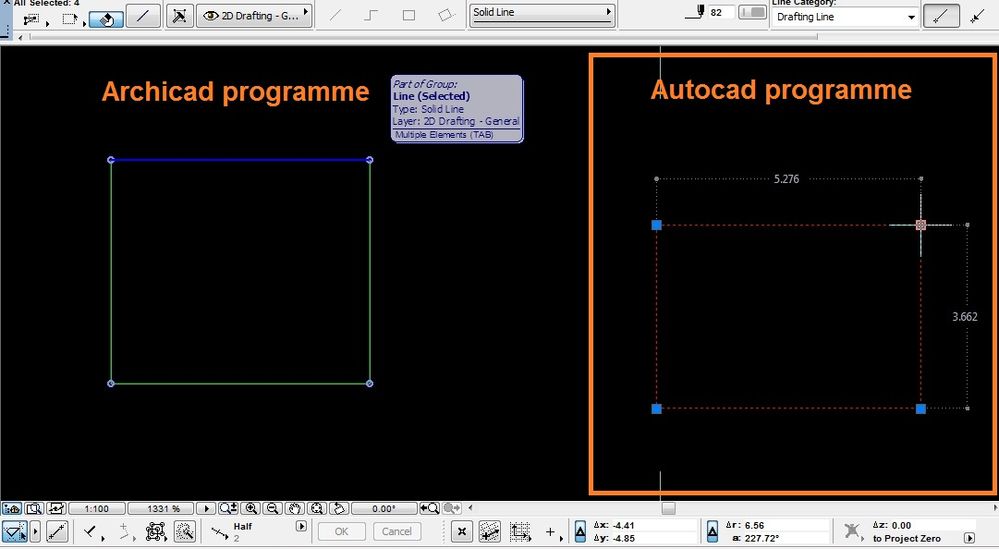Click the suspend groups icon
This screenshot has width=999, height=549.
pos(155,531)
